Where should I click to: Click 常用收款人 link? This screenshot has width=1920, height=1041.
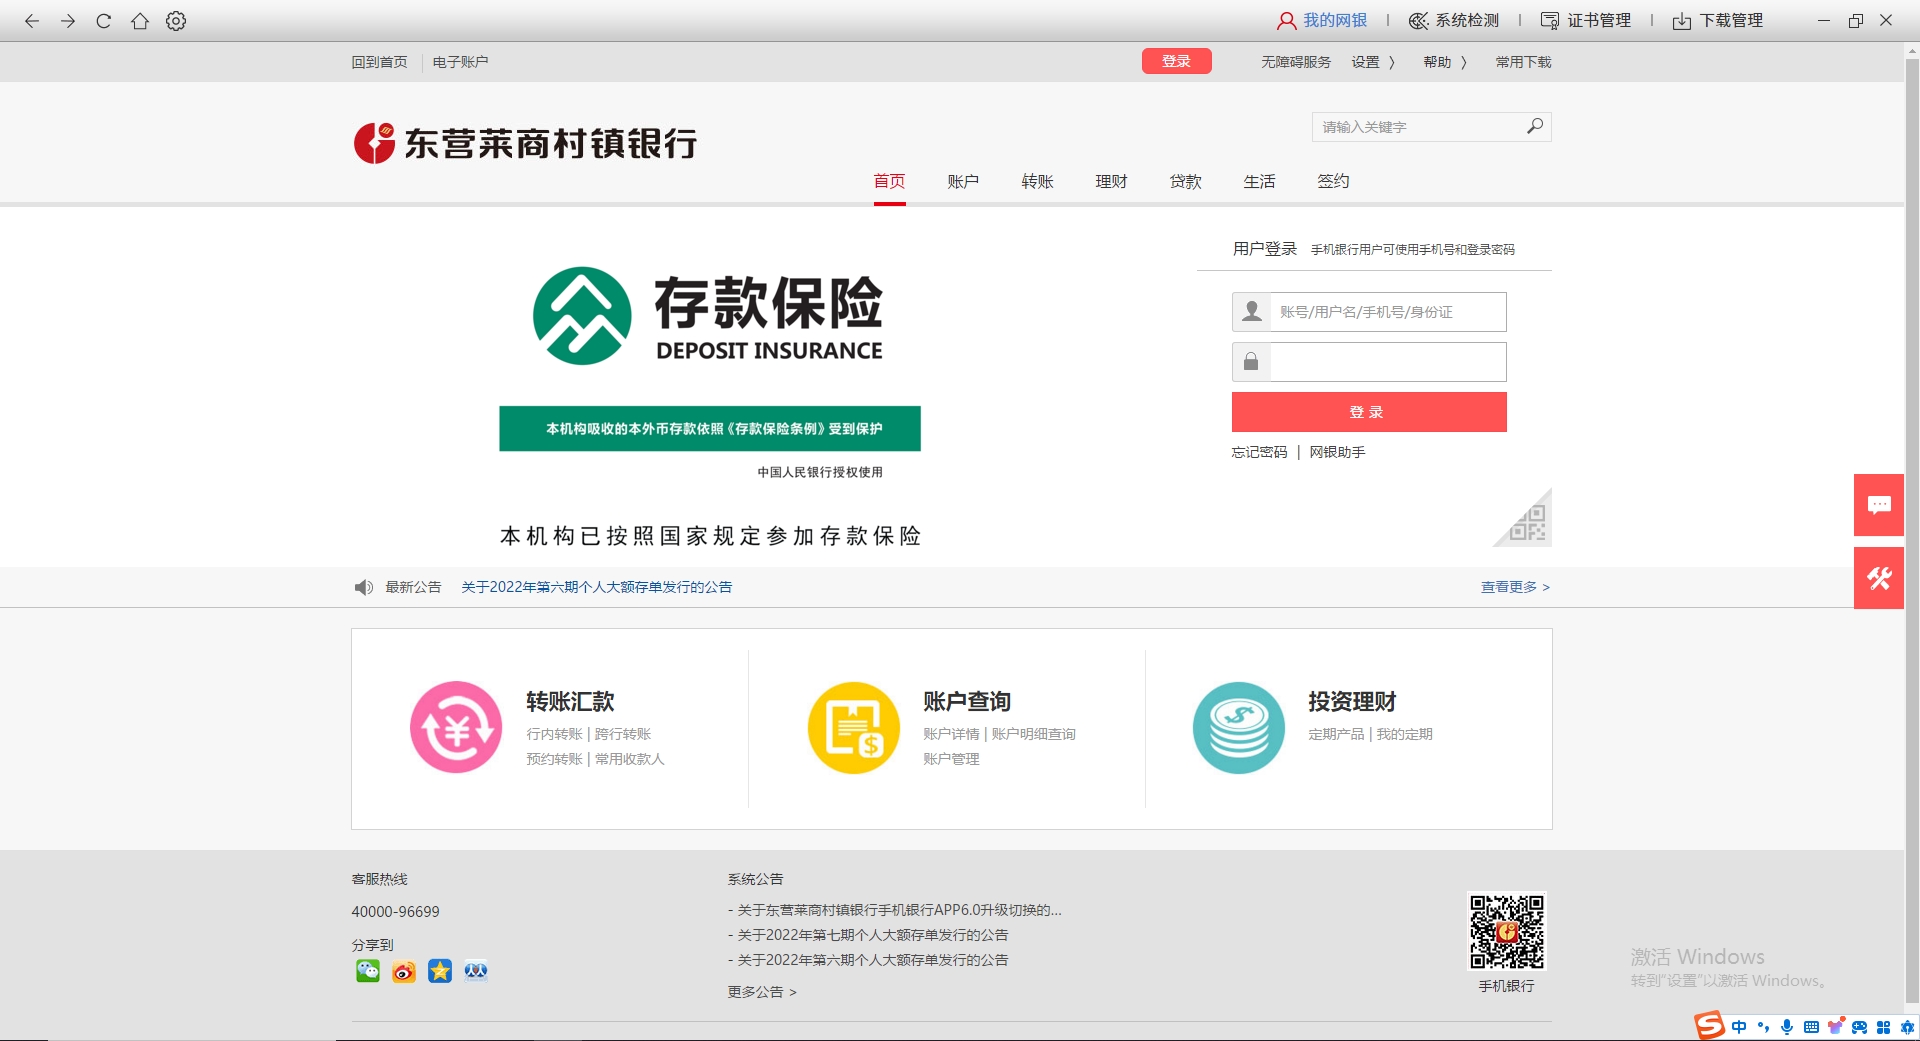click(630, 759)
